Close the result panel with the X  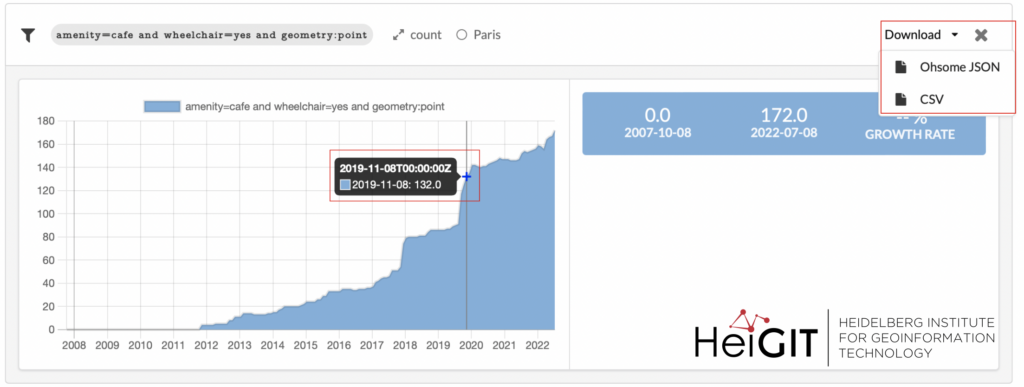tap(981, 35)
